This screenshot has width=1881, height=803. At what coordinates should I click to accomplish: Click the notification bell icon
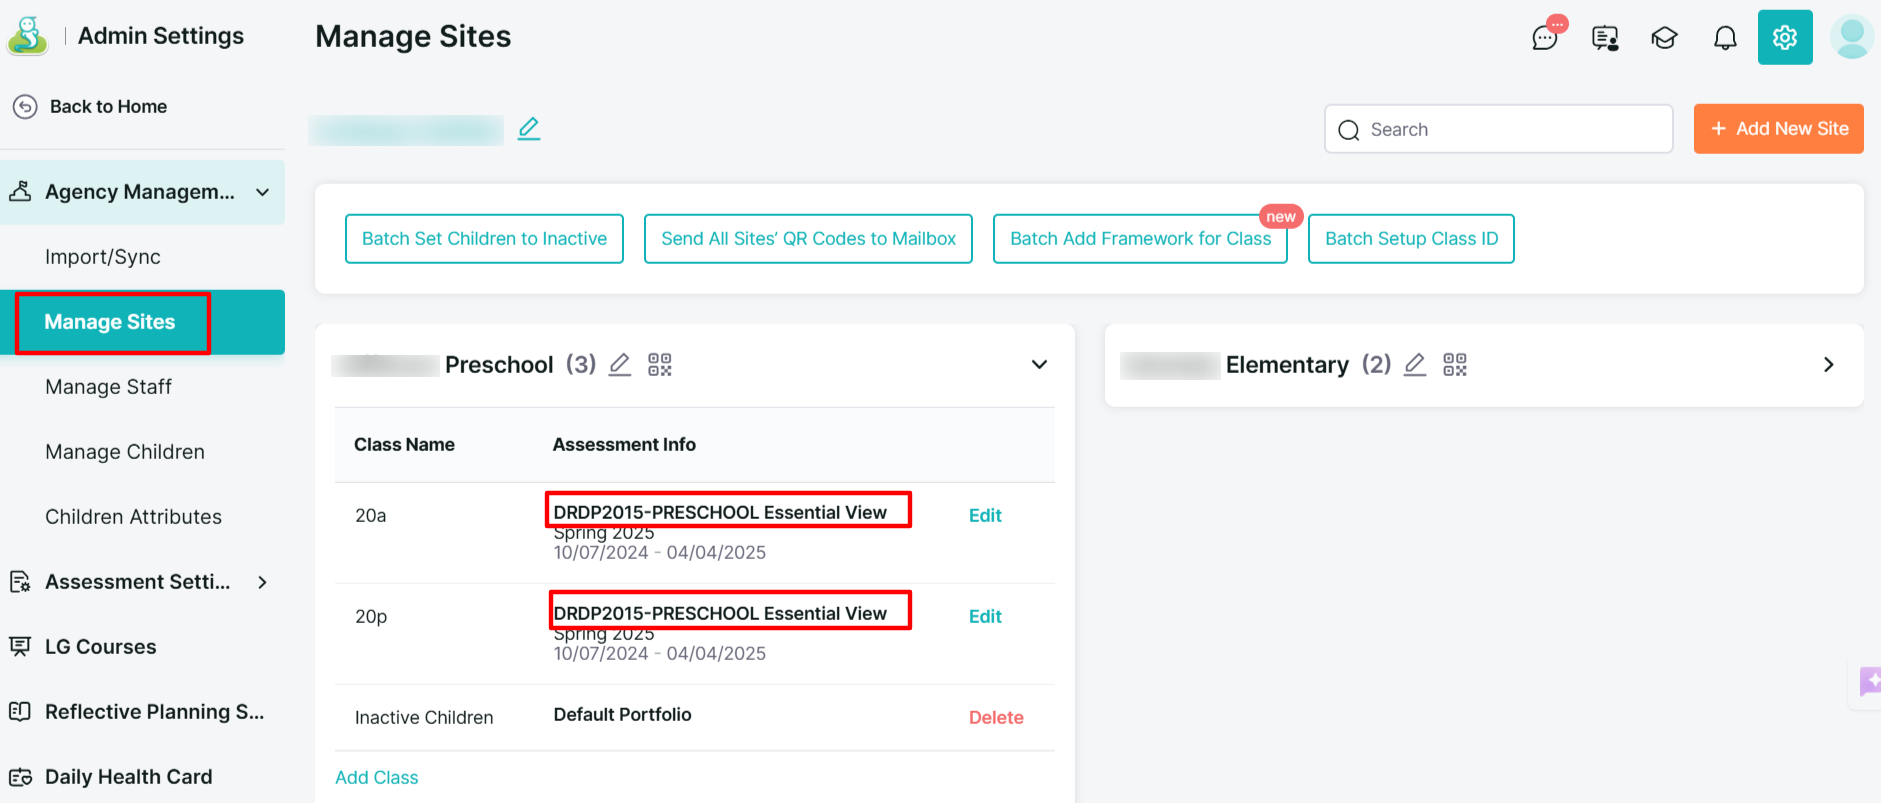pyautogui.click(x=1725, y=38)
